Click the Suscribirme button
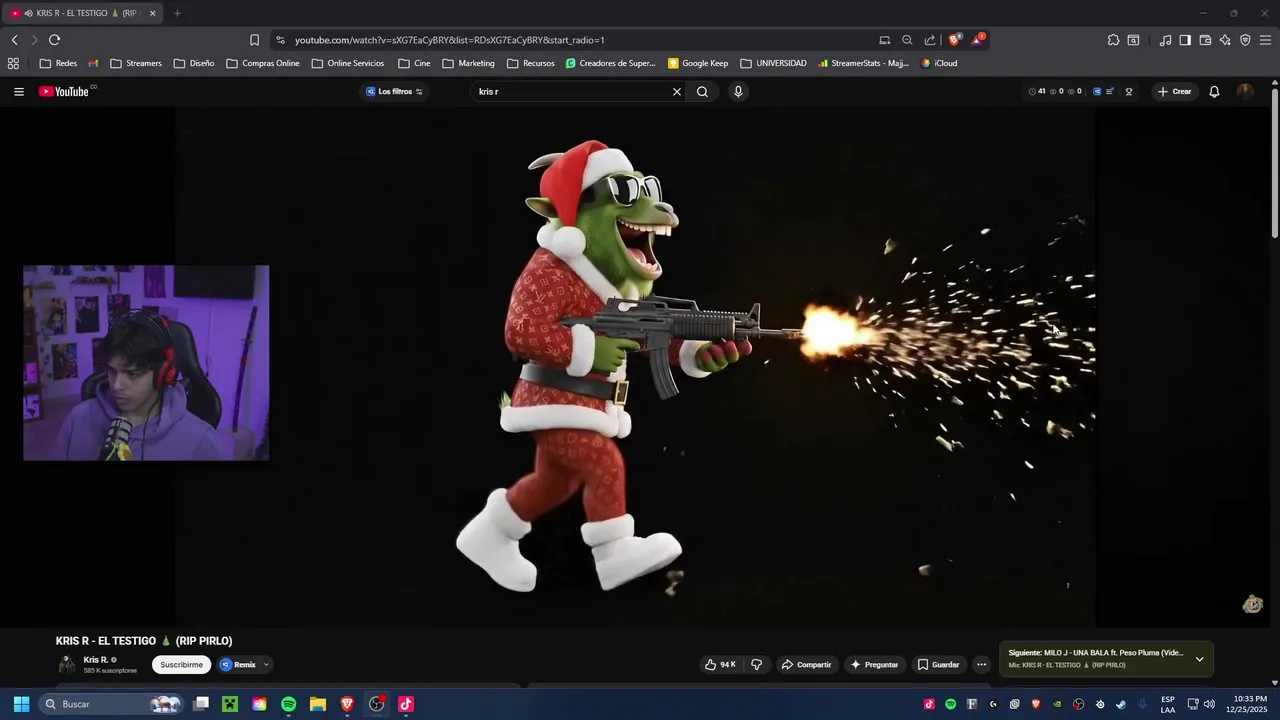This screenshot has height=720, width=1280. (x=181, y=664)
